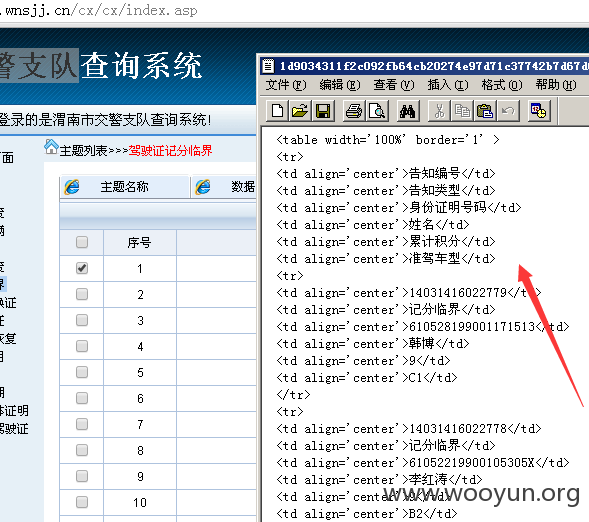Click the Copy icon in toolbar
Screen dimensions: 589x522
click(462, 111)
